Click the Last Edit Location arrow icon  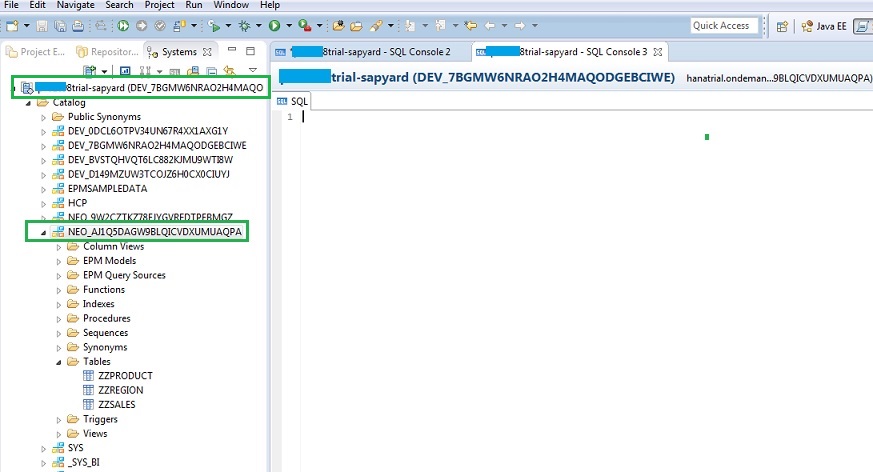click(471, 26)
